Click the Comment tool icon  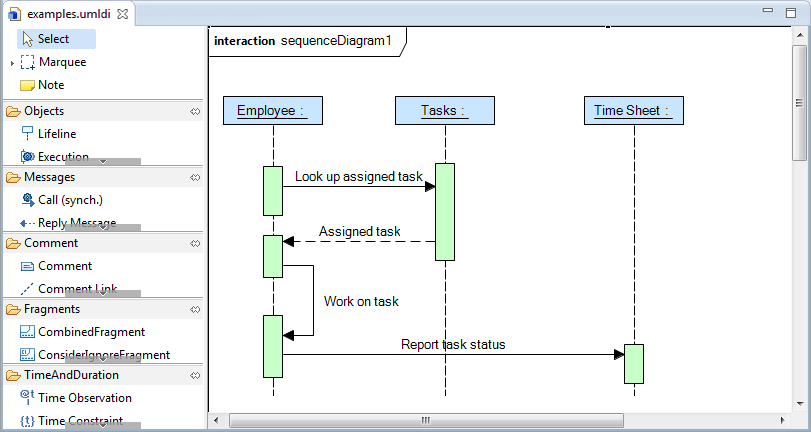(27, 266)
